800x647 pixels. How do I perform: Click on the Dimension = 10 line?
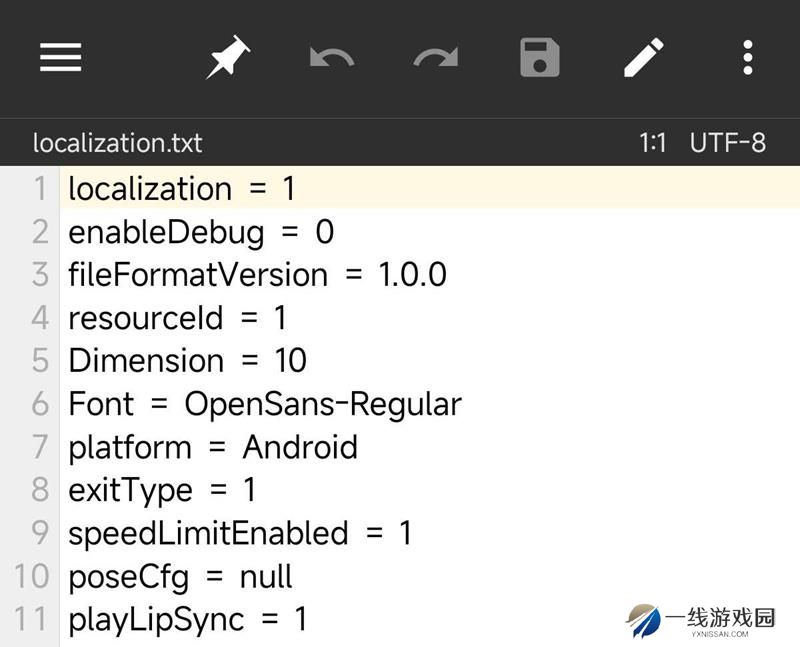187,361
